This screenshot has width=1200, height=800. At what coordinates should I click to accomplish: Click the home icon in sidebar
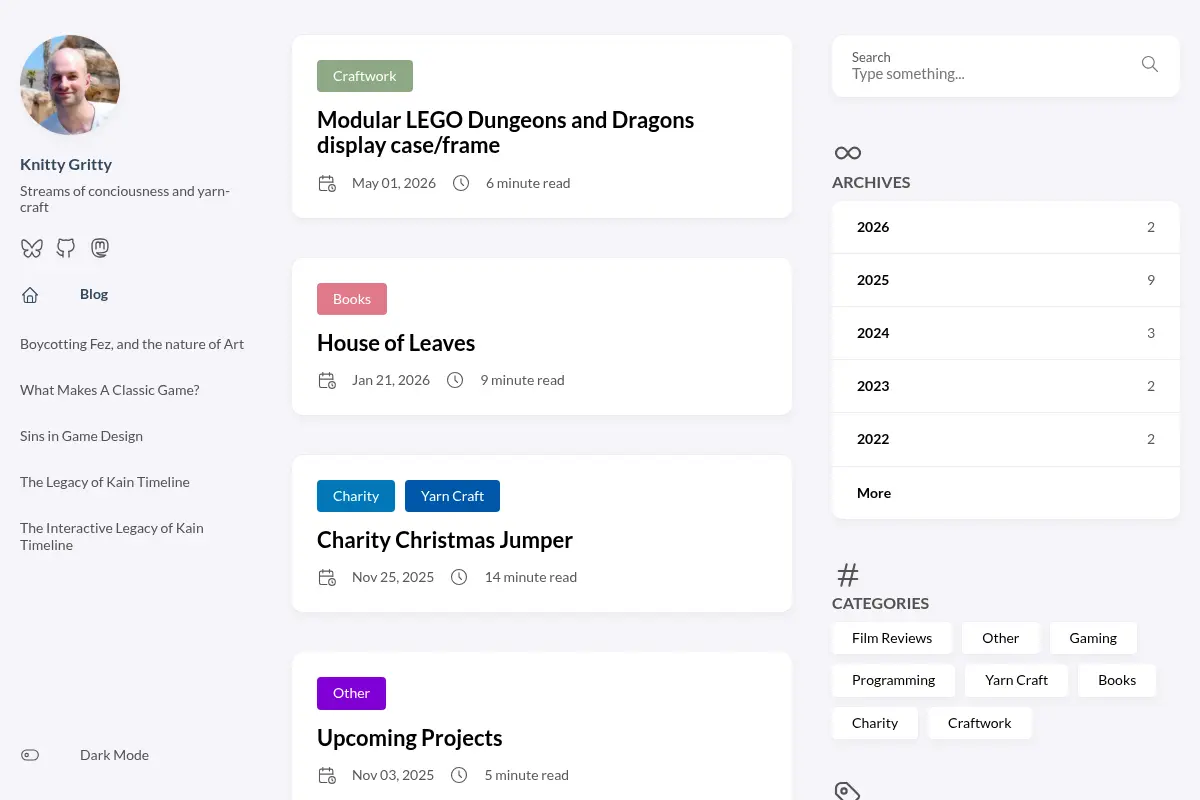pos(30,295)
